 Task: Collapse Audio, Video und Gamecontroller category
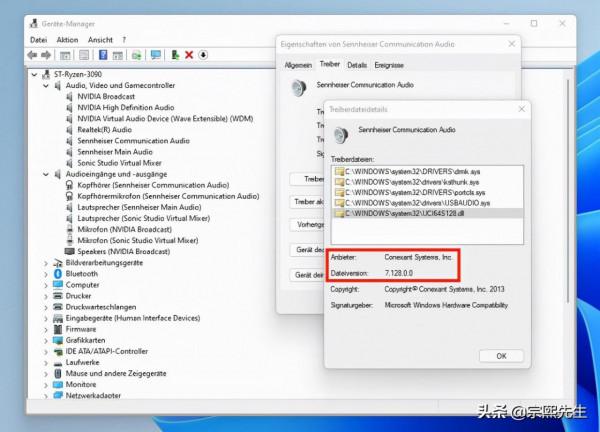[x=46, y=85]
